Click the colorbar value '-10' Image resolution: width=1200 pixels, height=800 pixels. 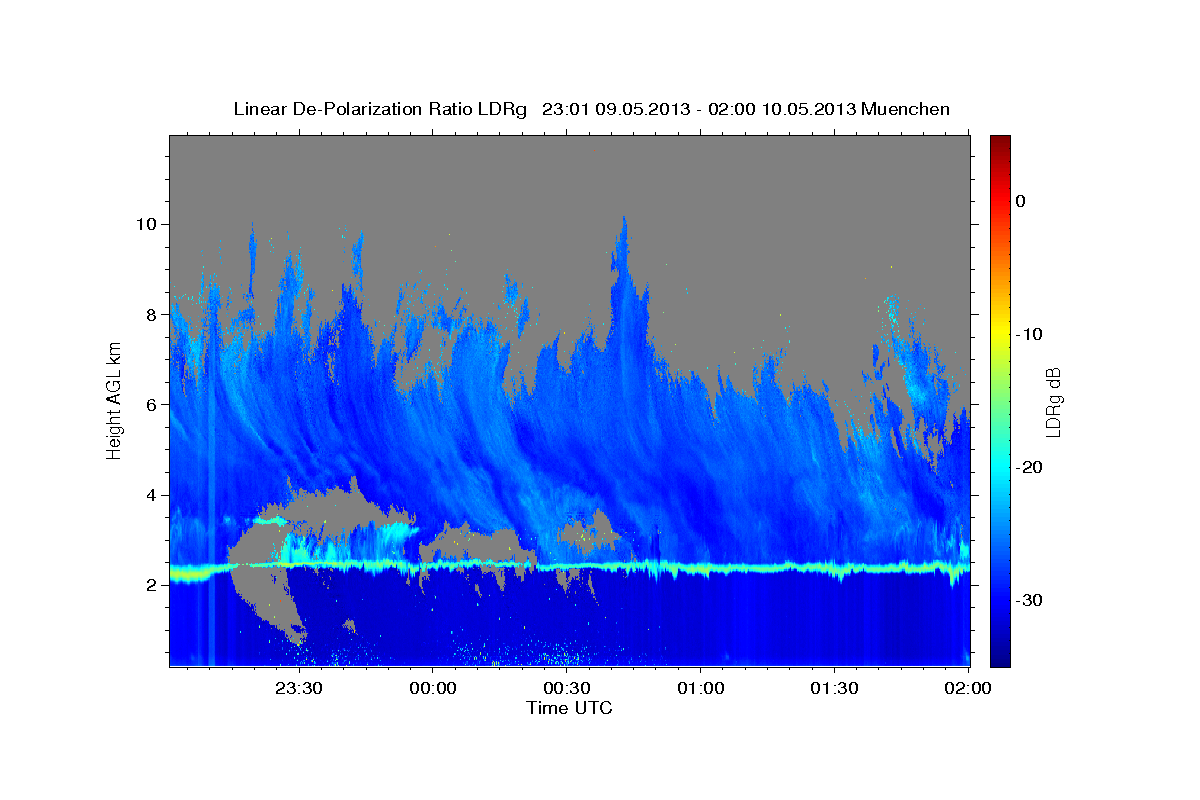point(1030,334)
